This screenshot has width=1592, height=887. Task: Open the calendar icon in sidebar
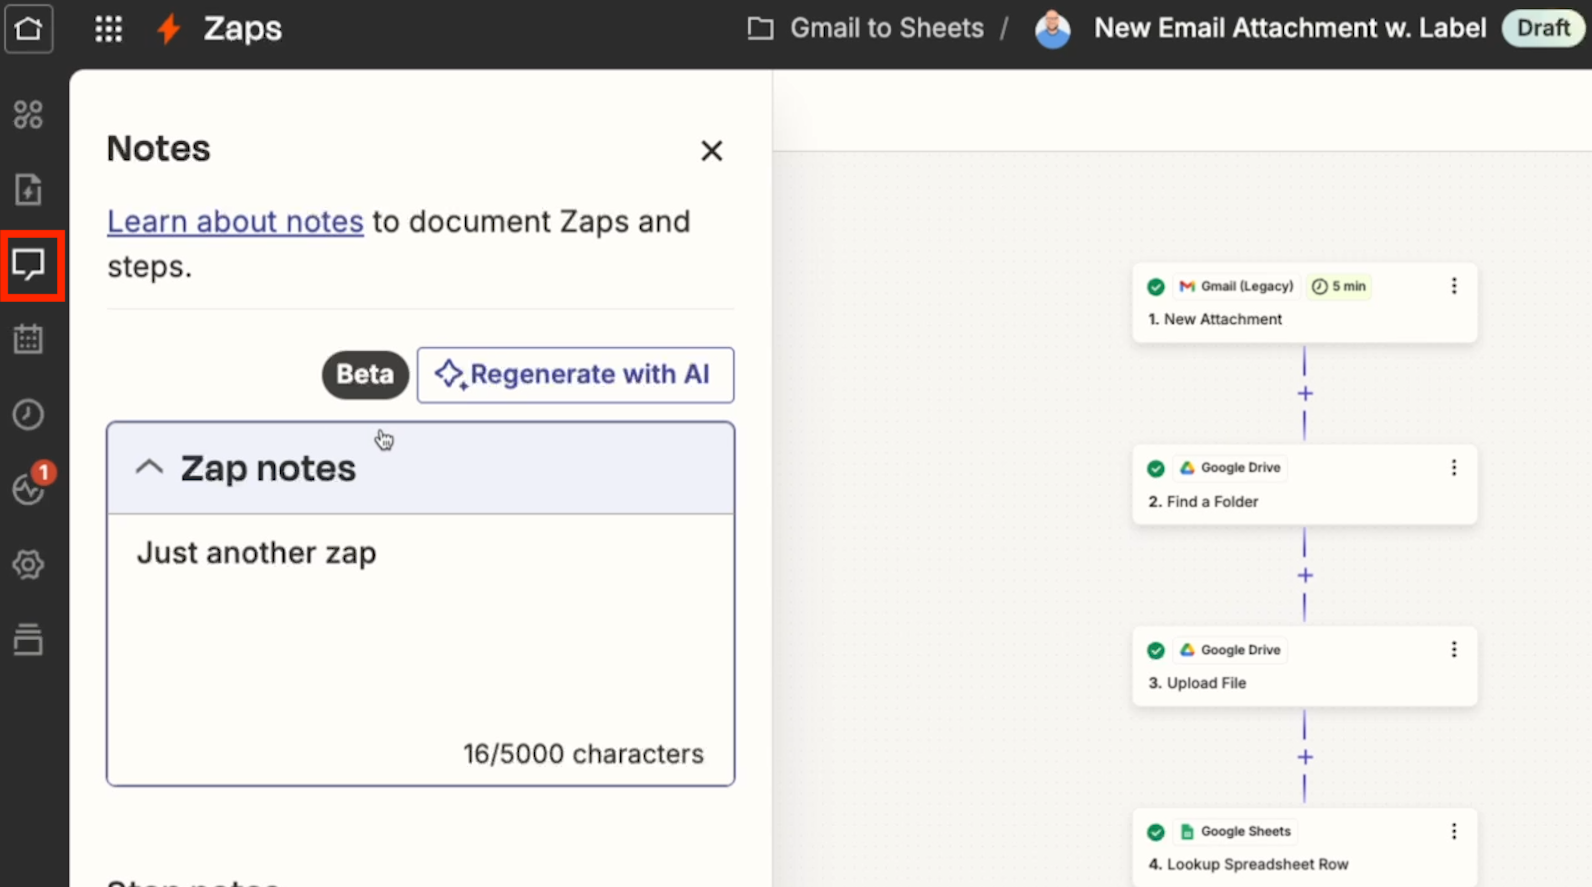point(28,339)
